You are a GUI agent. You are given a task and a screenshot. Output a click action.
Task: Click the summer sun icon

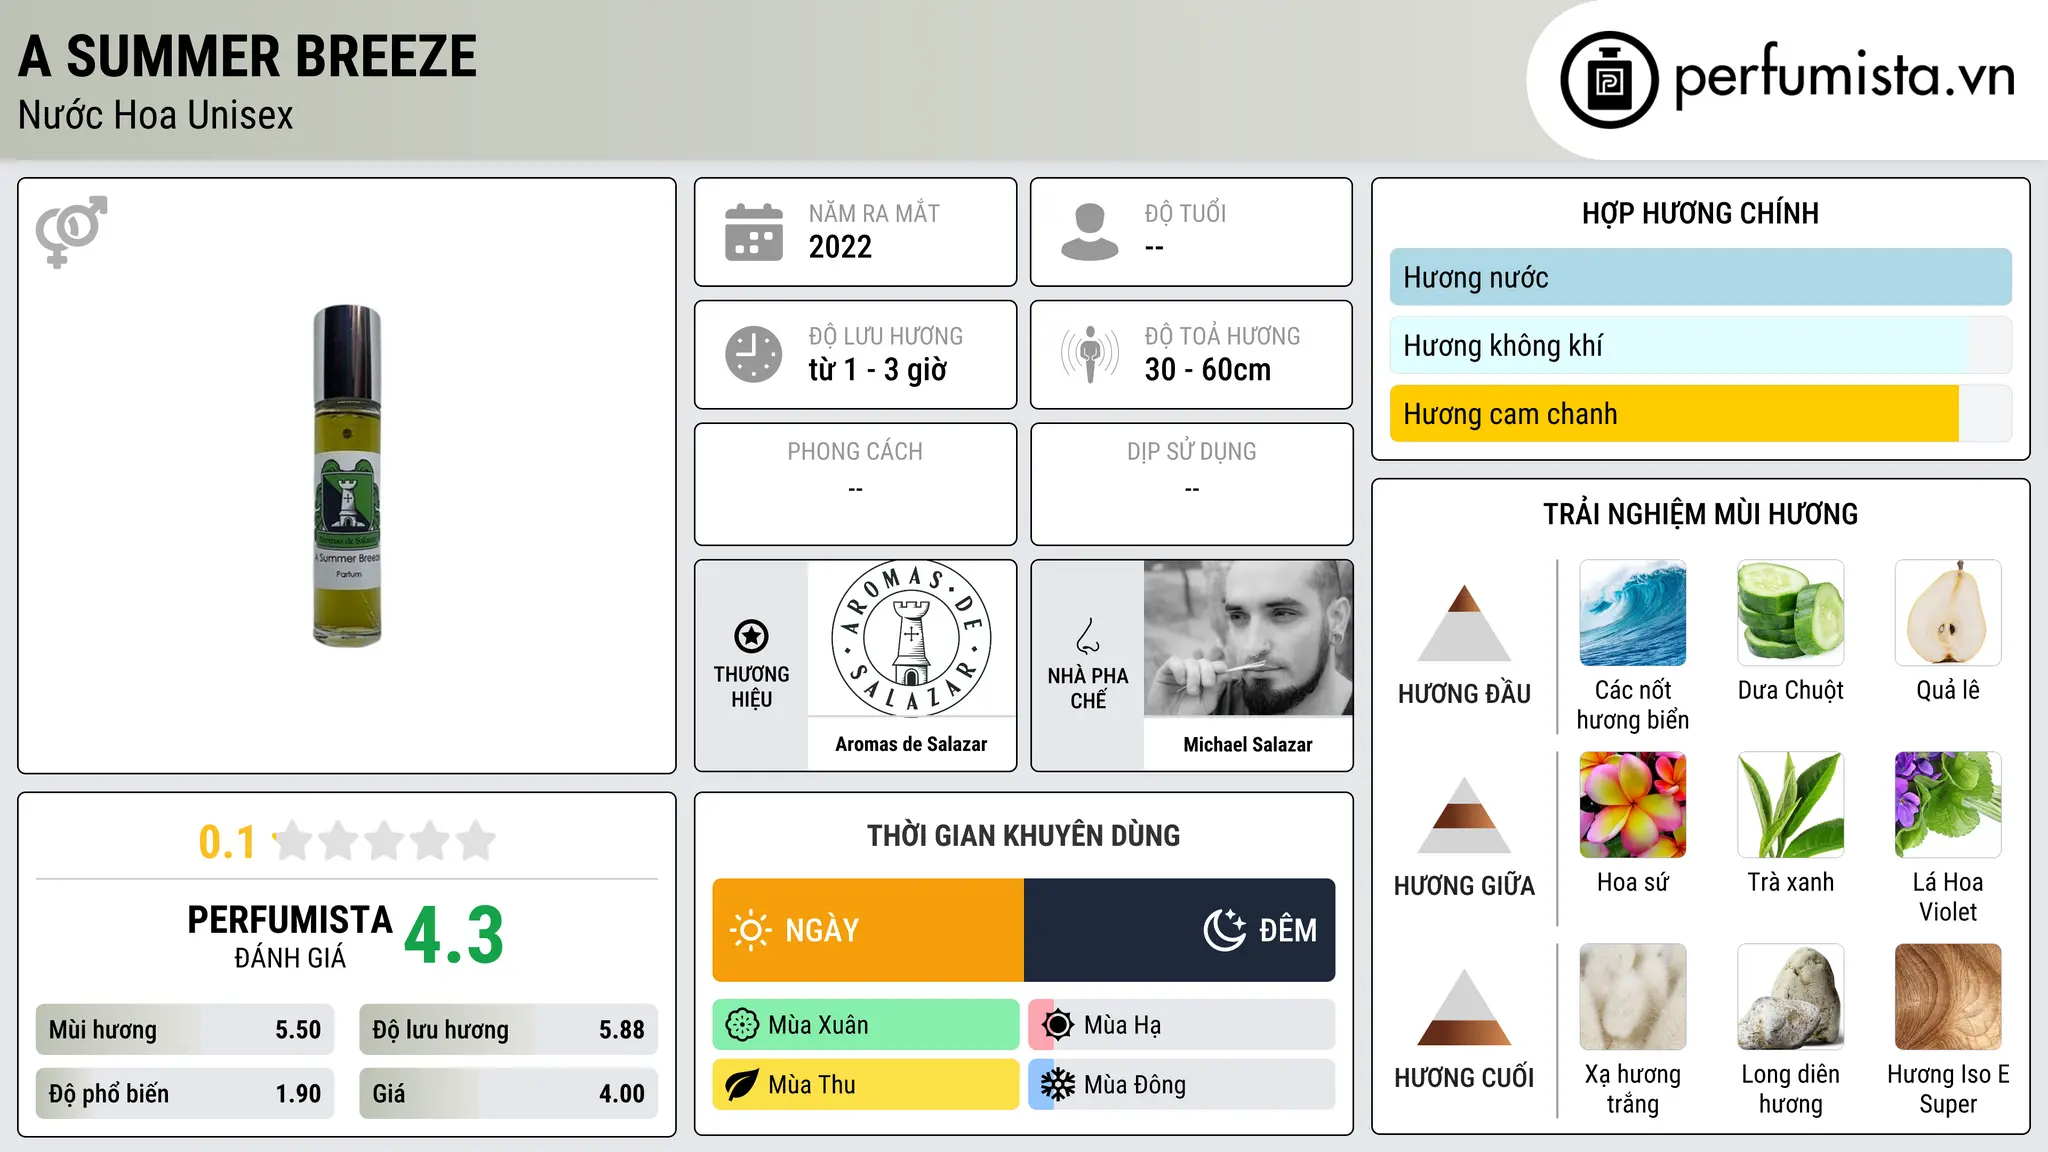[1058, 1025]
